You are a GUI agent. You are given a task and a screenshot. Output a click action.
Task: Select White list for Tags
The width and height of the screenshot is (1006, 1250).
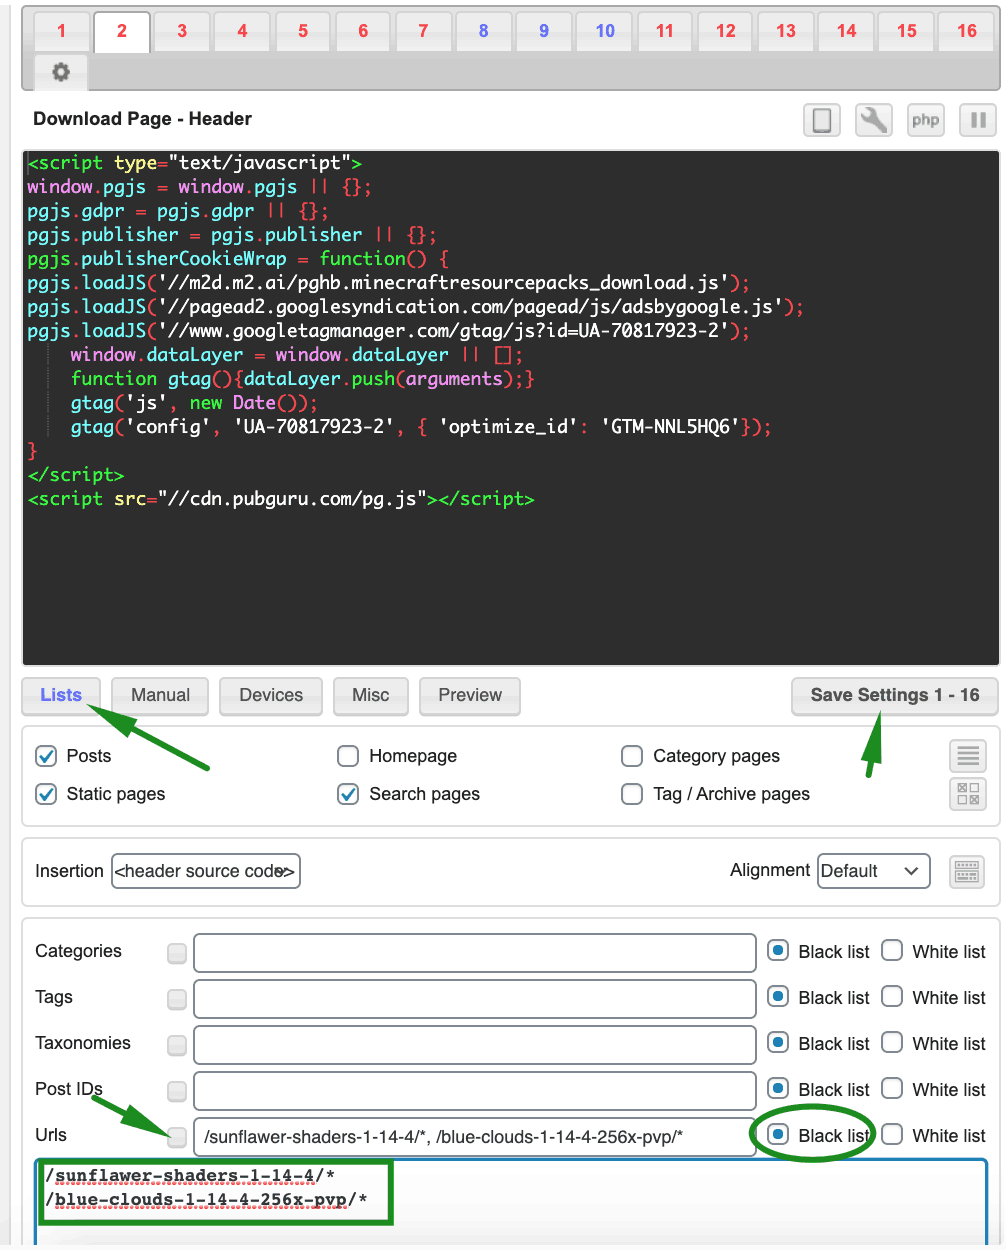coord(892,997)
